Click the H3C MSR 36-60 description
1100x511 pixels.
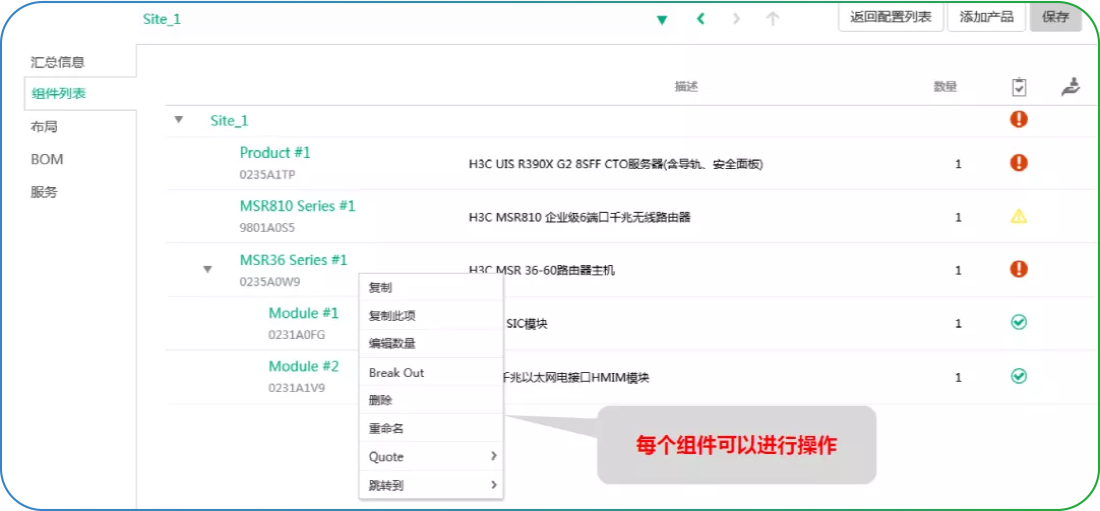coord(542,270)
